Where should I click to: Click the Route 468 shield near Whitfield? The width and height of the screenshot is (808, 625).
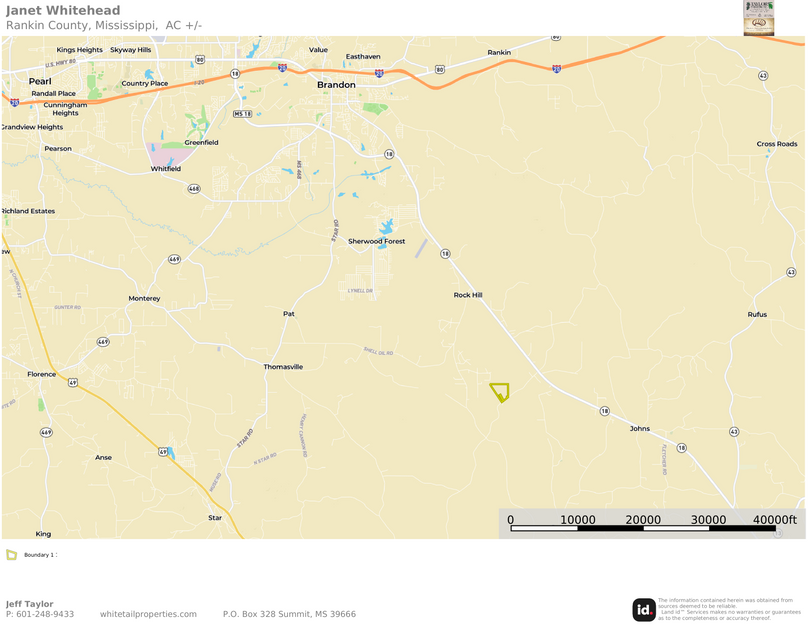tap(193, 188)
